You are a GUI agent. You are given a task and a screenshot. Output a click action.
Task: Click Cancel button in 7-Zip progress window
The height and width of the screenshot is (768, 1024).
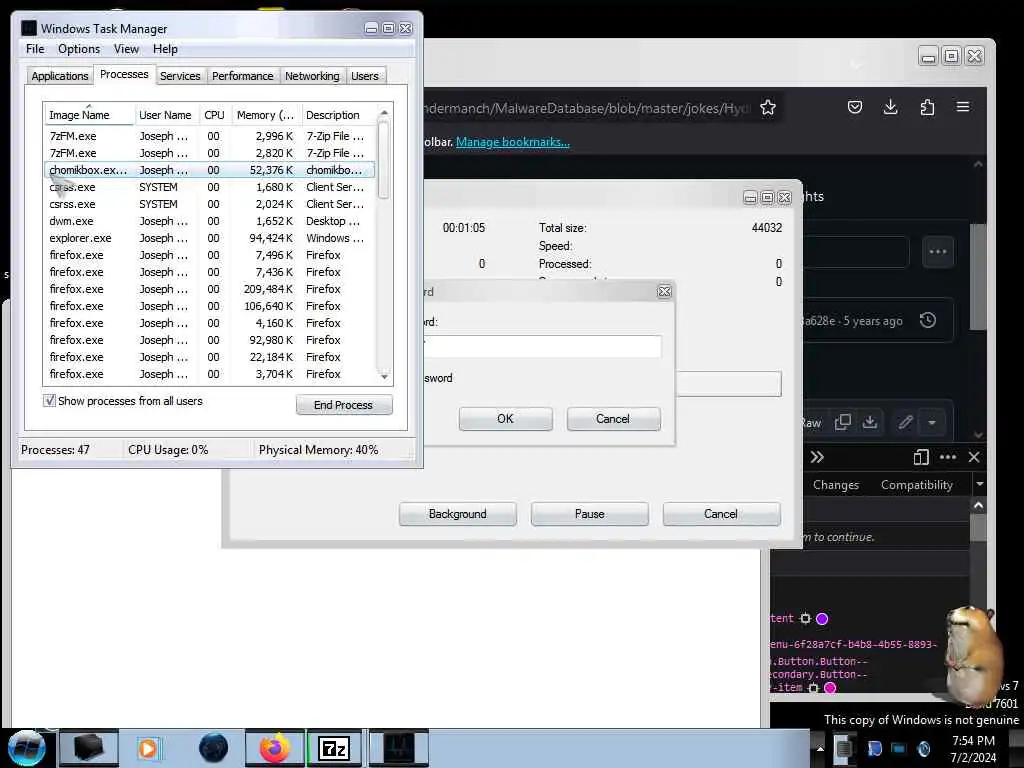(x=721, y=514)
